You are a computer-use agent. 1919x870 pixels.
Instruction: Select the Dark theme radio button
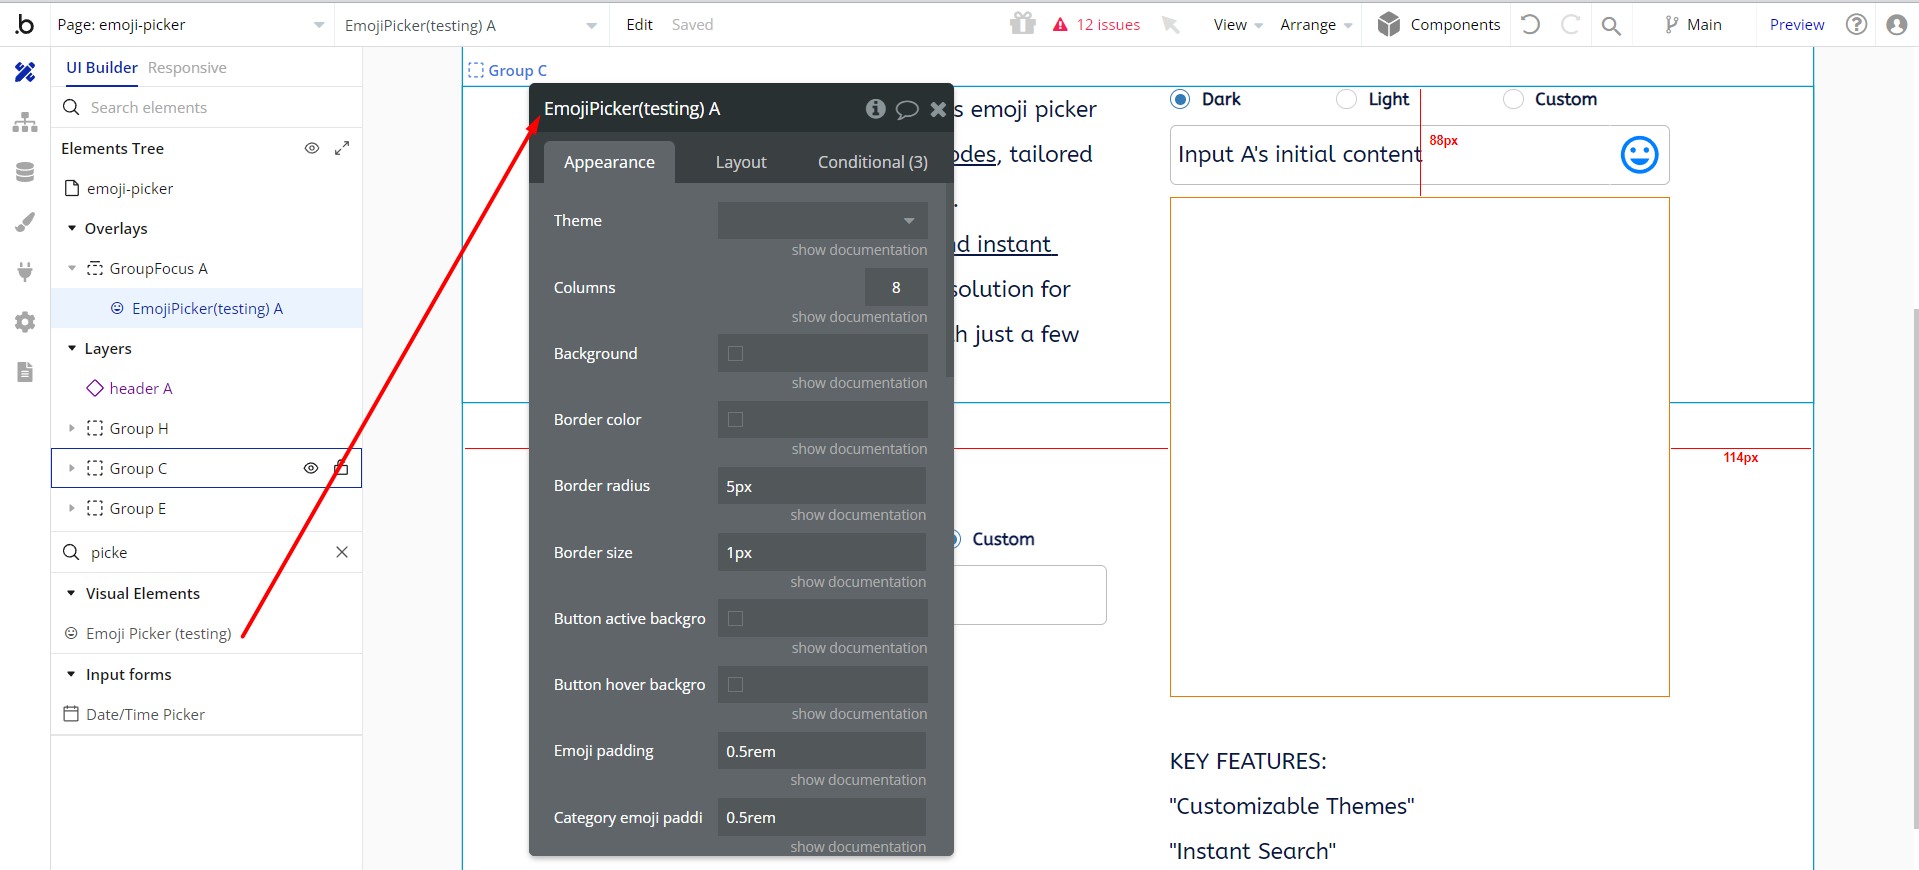point(1180,99)
